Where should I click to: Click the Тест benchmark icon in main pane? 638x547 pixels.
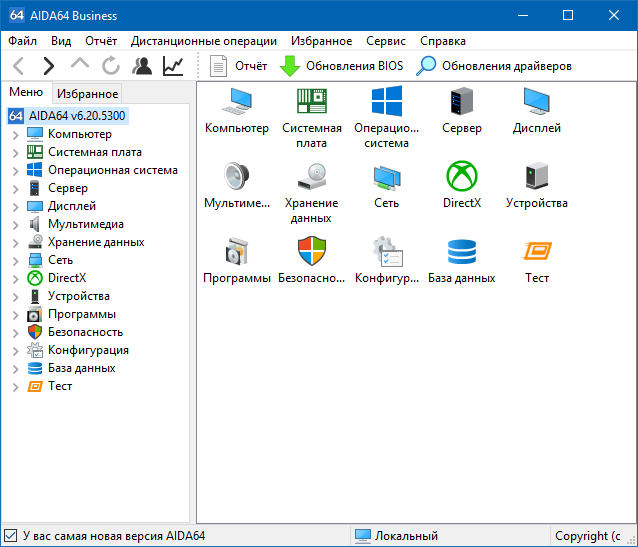point(537,252)
